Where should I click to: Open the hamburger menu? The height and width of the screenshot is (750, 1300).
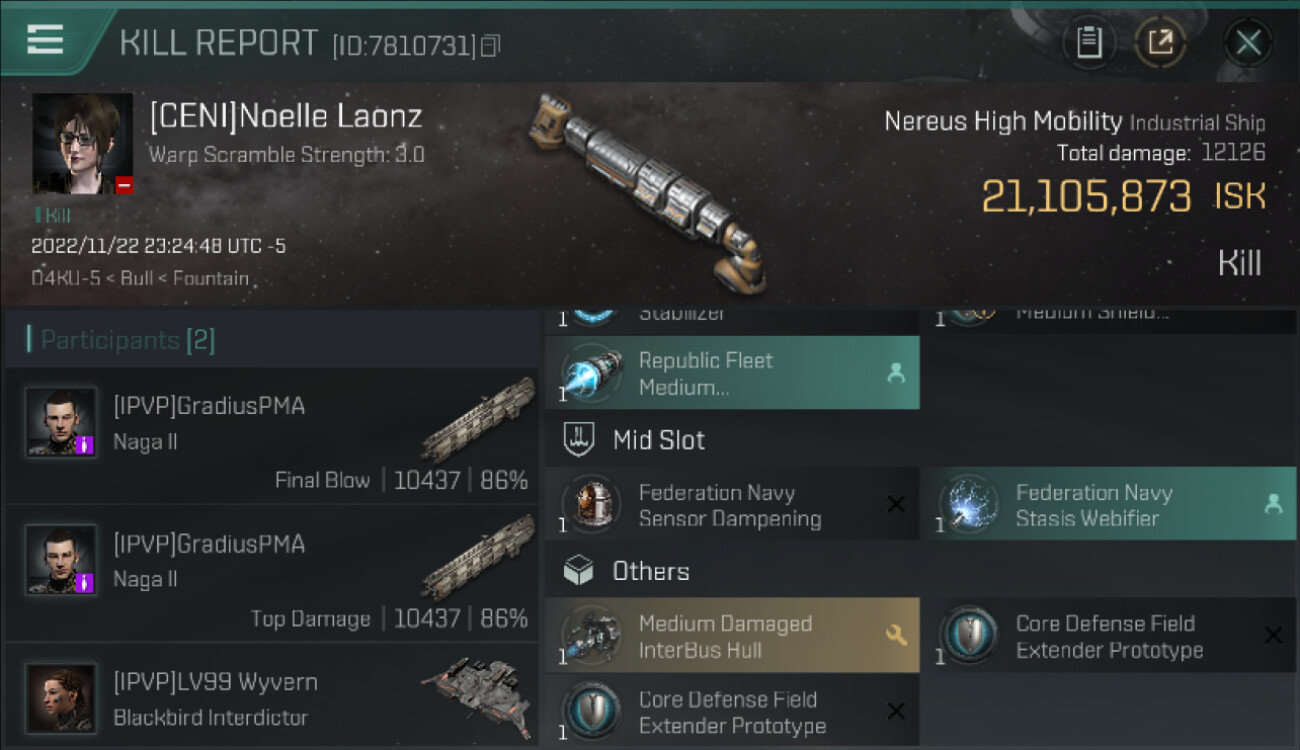[45, 40]
